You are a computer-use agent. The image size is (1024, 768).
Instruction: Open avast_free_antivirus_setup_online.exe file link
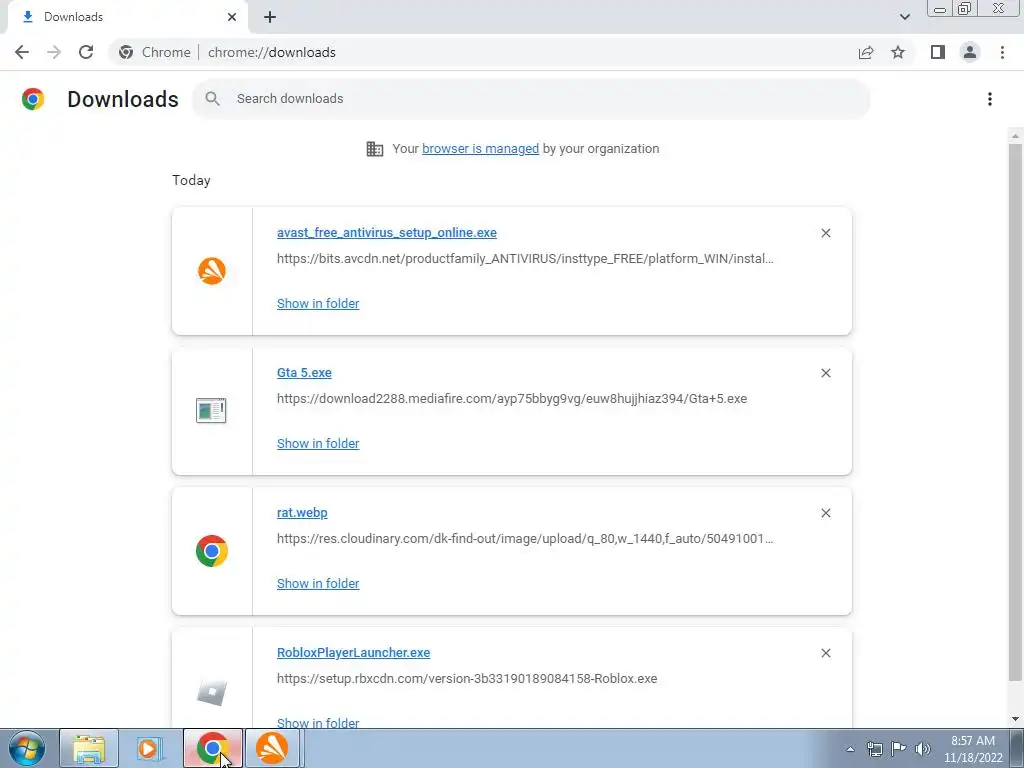point(387,232)
